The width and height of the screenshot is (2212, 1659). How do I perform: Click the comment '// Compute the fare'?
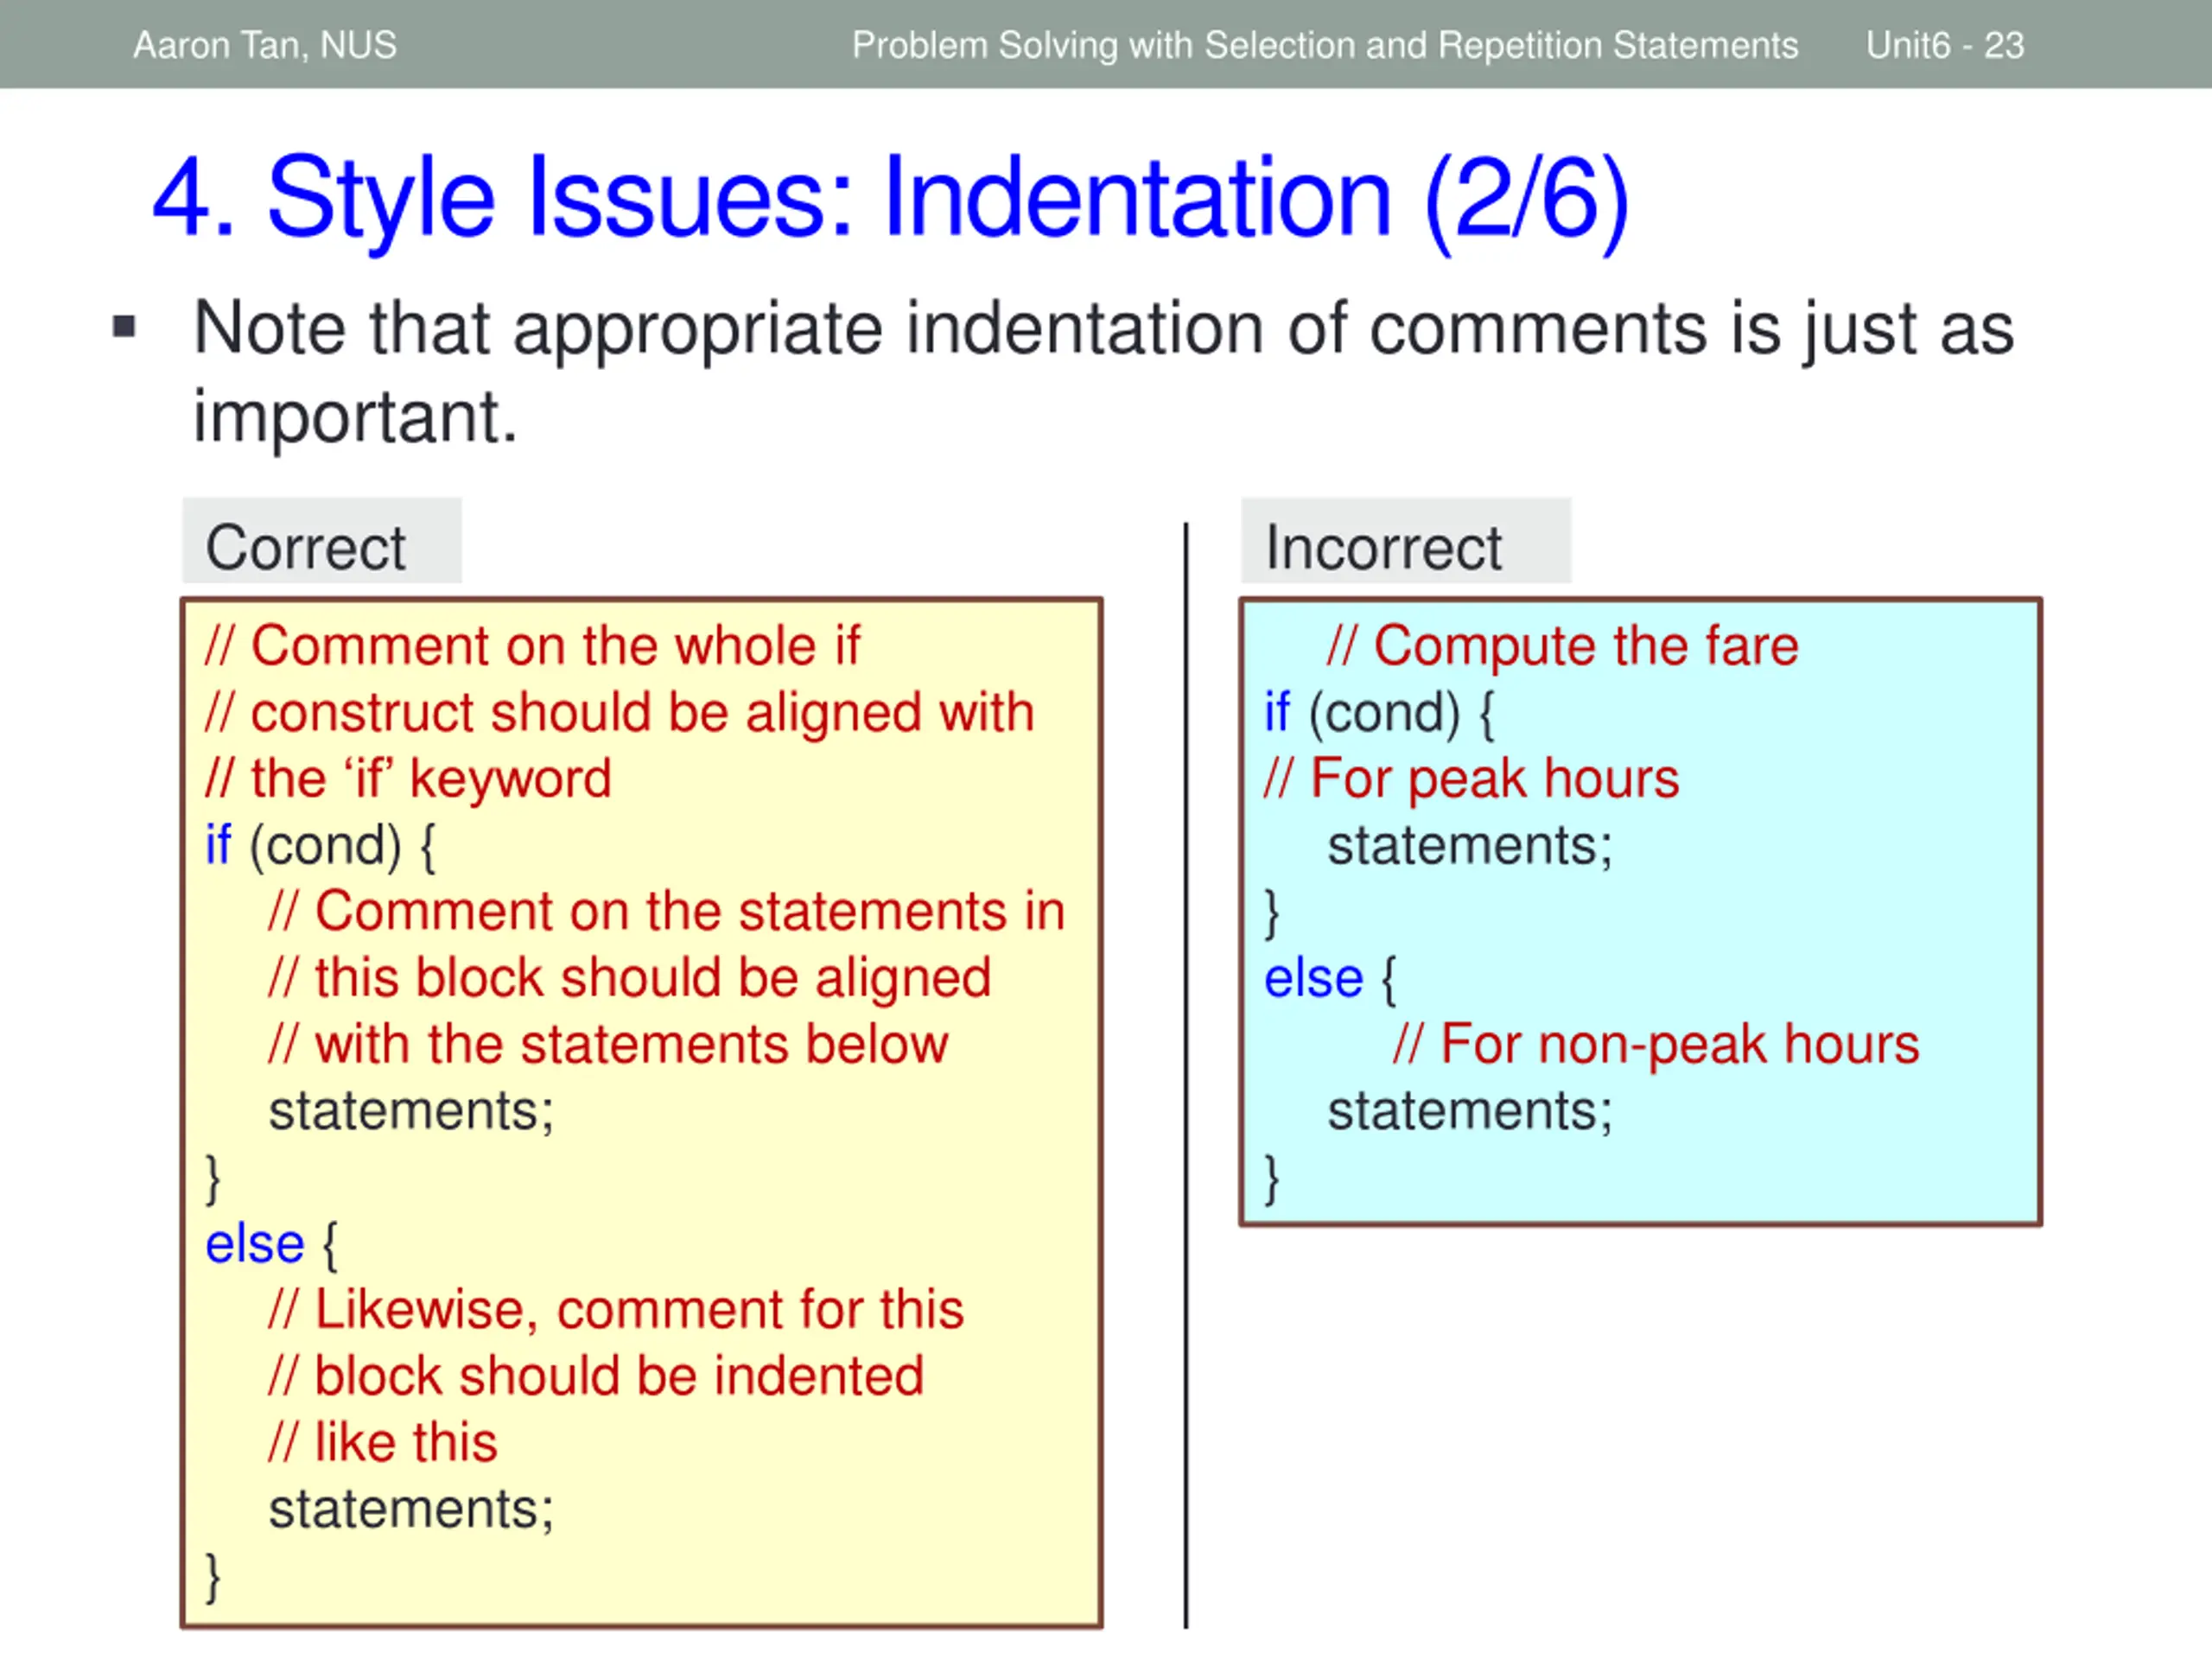pyautogui.click(x=1563, y=646)
